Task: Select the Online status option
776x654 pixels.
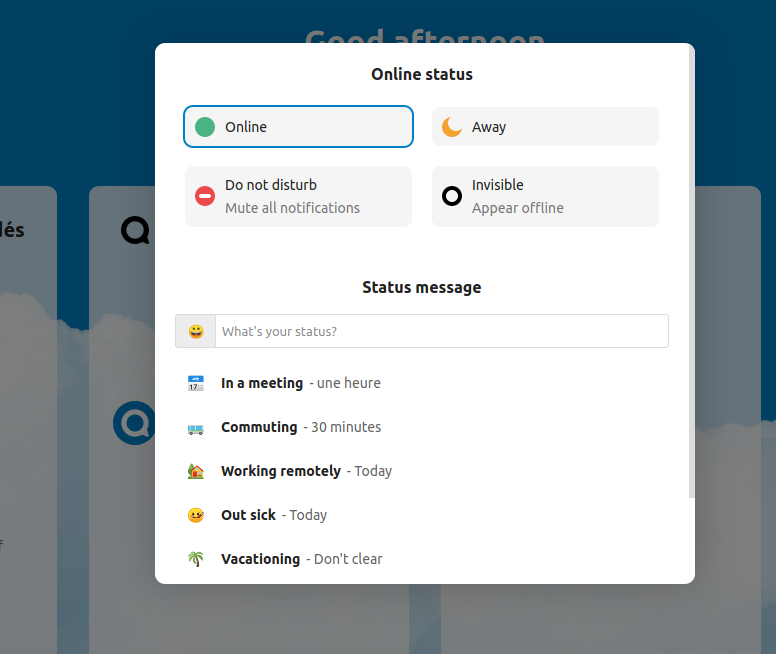Action: 298,127
